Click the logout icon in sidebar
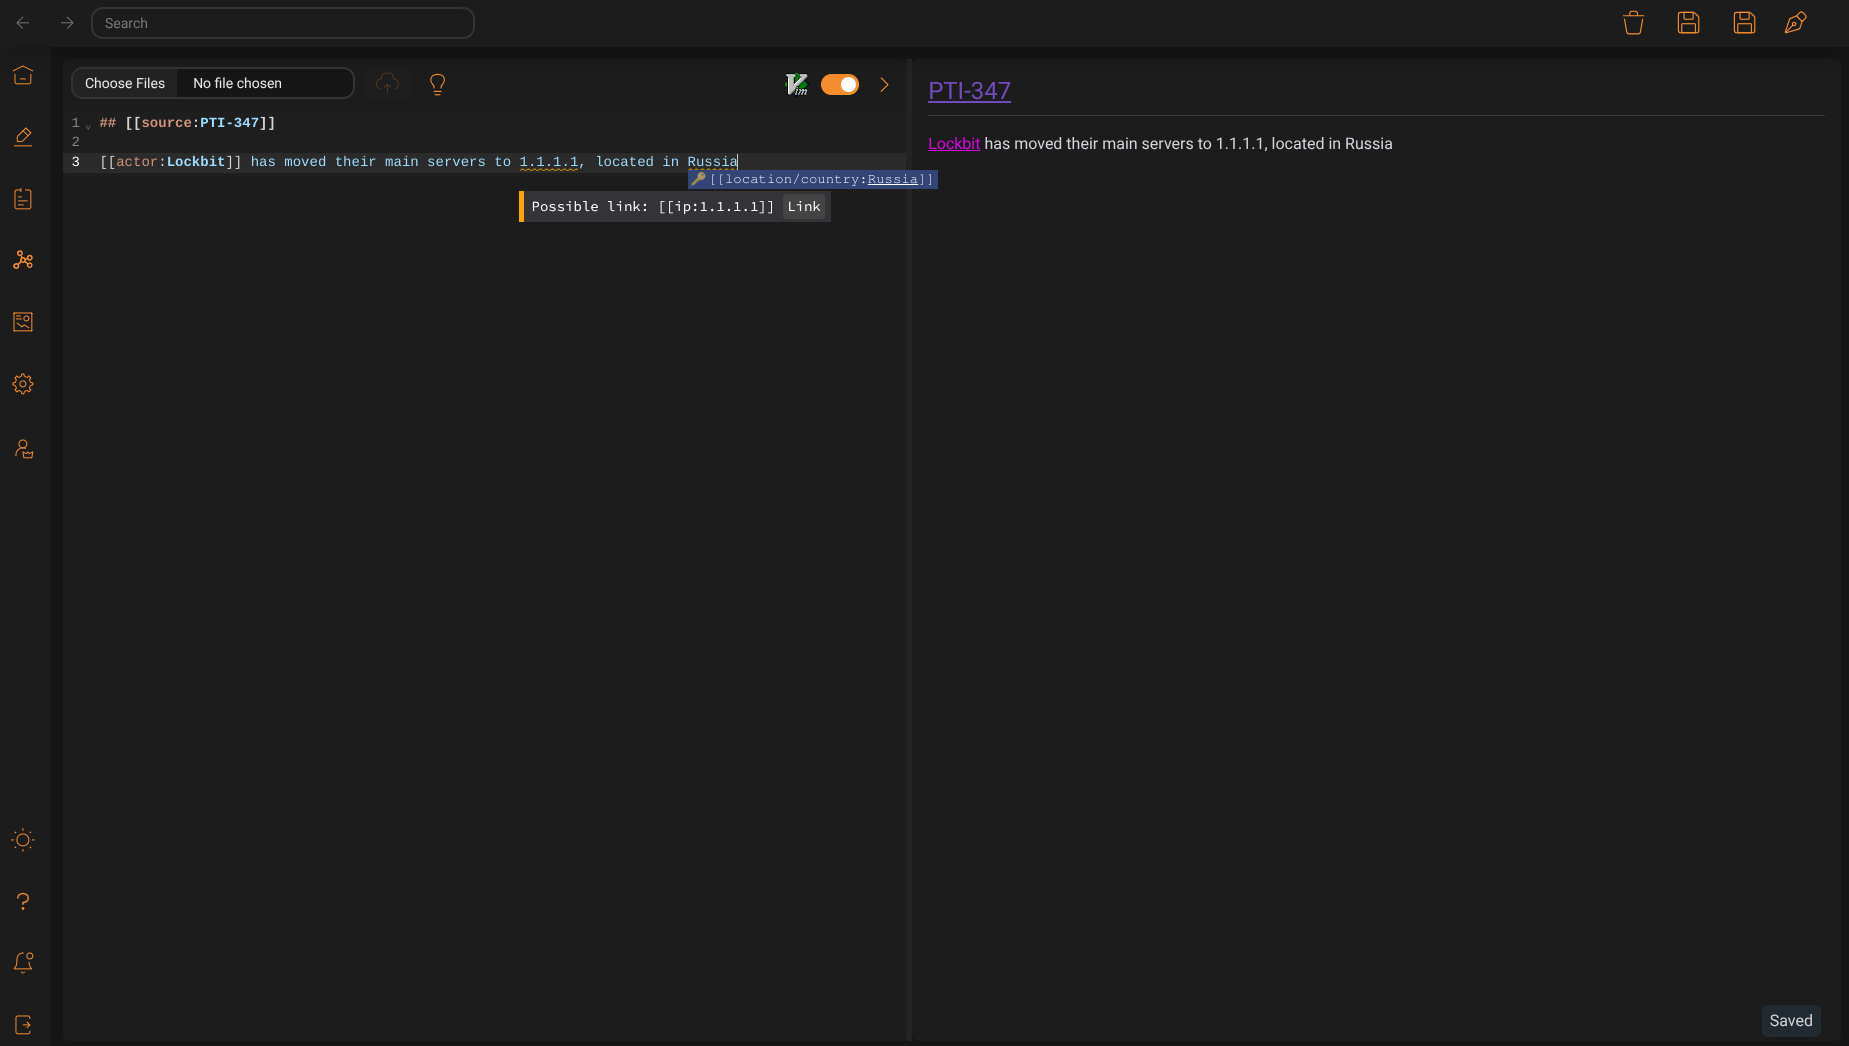1849x1046 pixels. (23, 1024)
